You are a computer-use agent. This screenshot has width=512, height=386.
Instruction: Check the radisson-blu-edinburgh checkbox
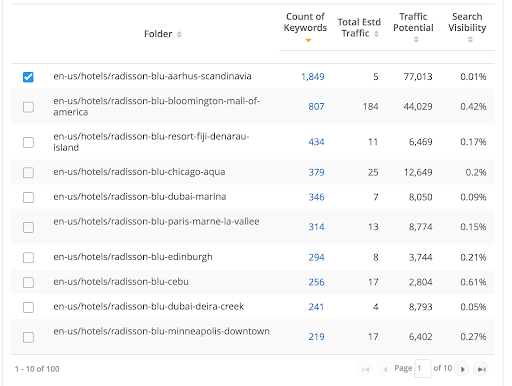(x=28, y=257)
